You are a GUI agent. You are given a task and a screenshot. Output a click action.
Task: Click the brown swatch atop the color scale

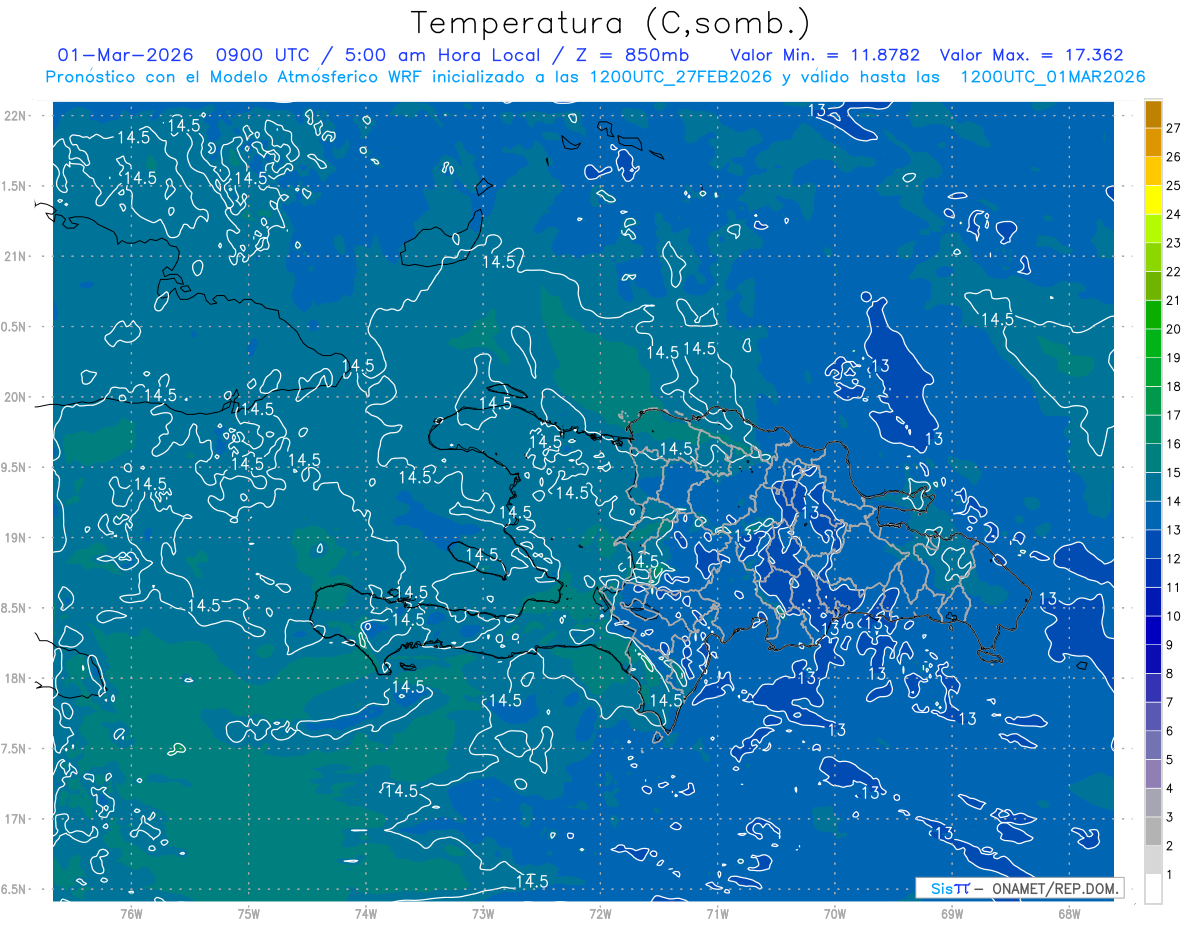1153,114
